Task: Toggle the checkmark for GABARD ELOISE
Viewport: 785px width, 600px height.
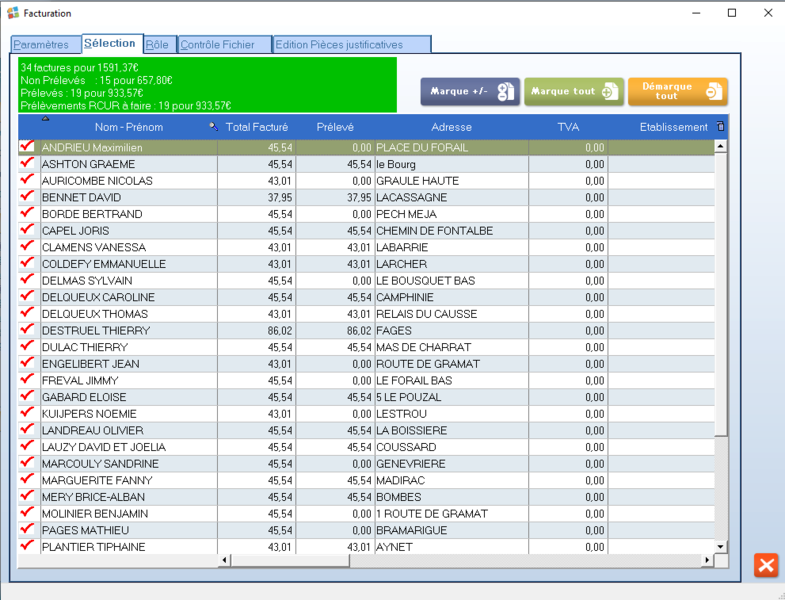Action: point(27,397)
